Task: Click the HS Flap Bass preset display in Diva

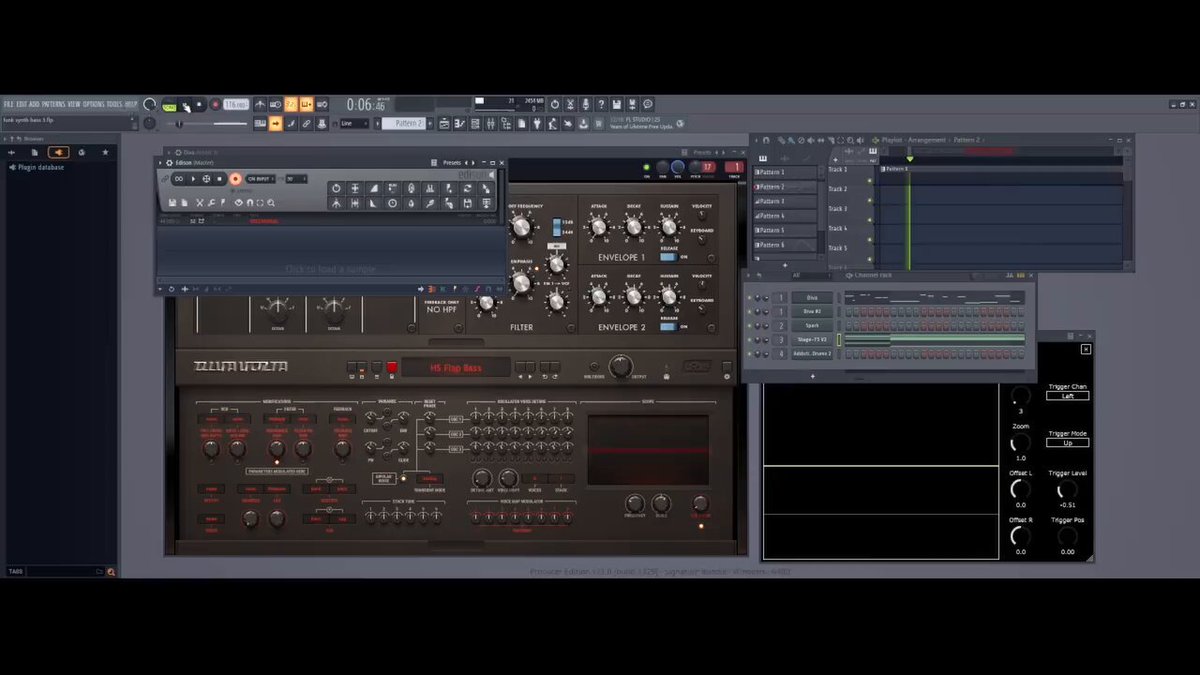Action: [x=456, y=368]
